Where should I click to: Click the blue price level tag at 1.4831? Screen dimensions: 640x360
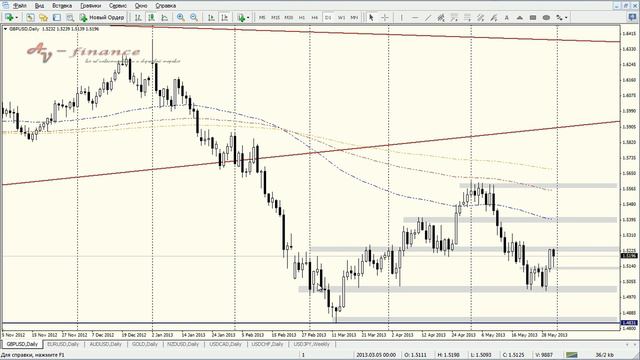629,323
